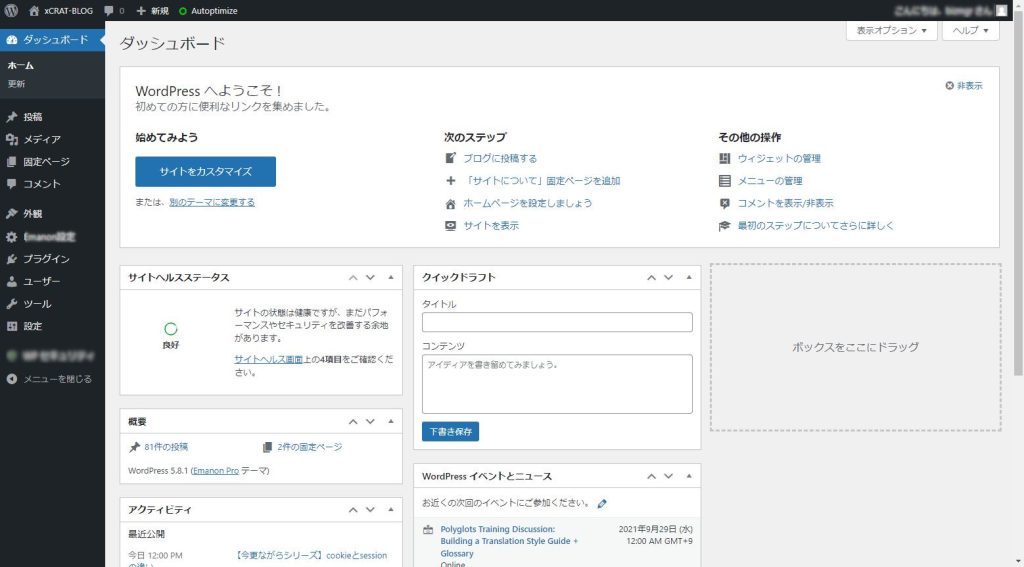1024x567 pixels.
Task: Click the サイトを表示 screen icon
Action: pyautogui.click(x=450, y=226)
